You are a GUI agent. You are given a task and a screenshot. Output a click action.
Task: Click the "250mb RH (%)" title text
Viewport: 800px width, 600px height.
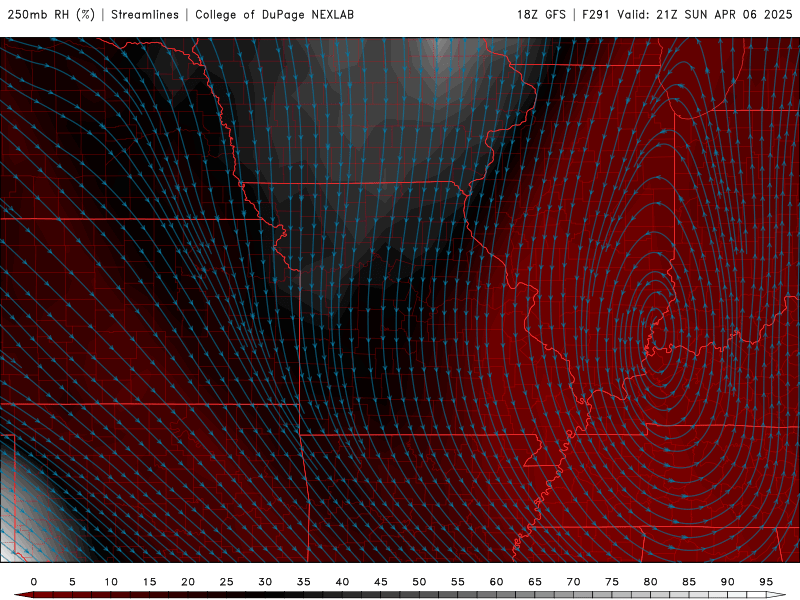click(x=51, y=15)
